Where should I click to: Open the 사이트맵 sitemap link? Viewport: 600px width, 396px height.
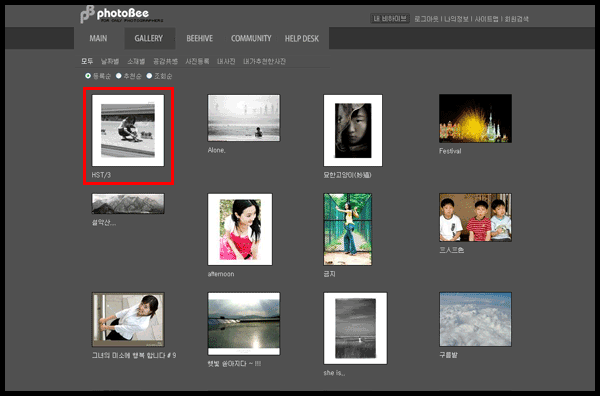(486, 19)
